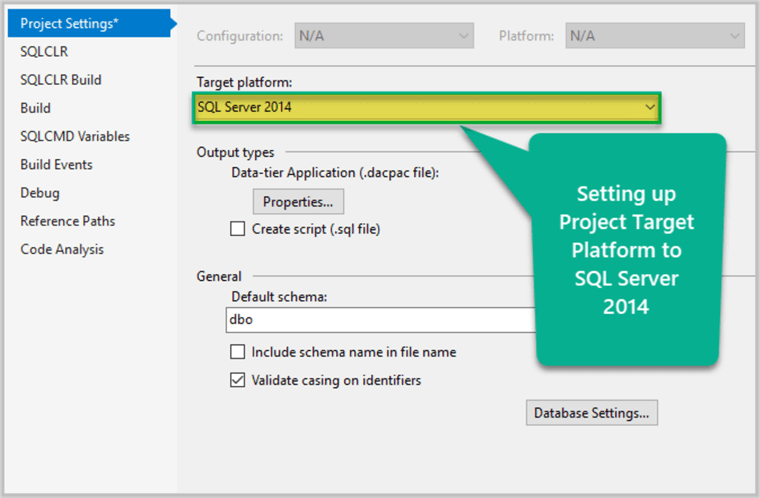Check Include schema name in file name
This screenshot has height=498, width=760.
(238, 352)
